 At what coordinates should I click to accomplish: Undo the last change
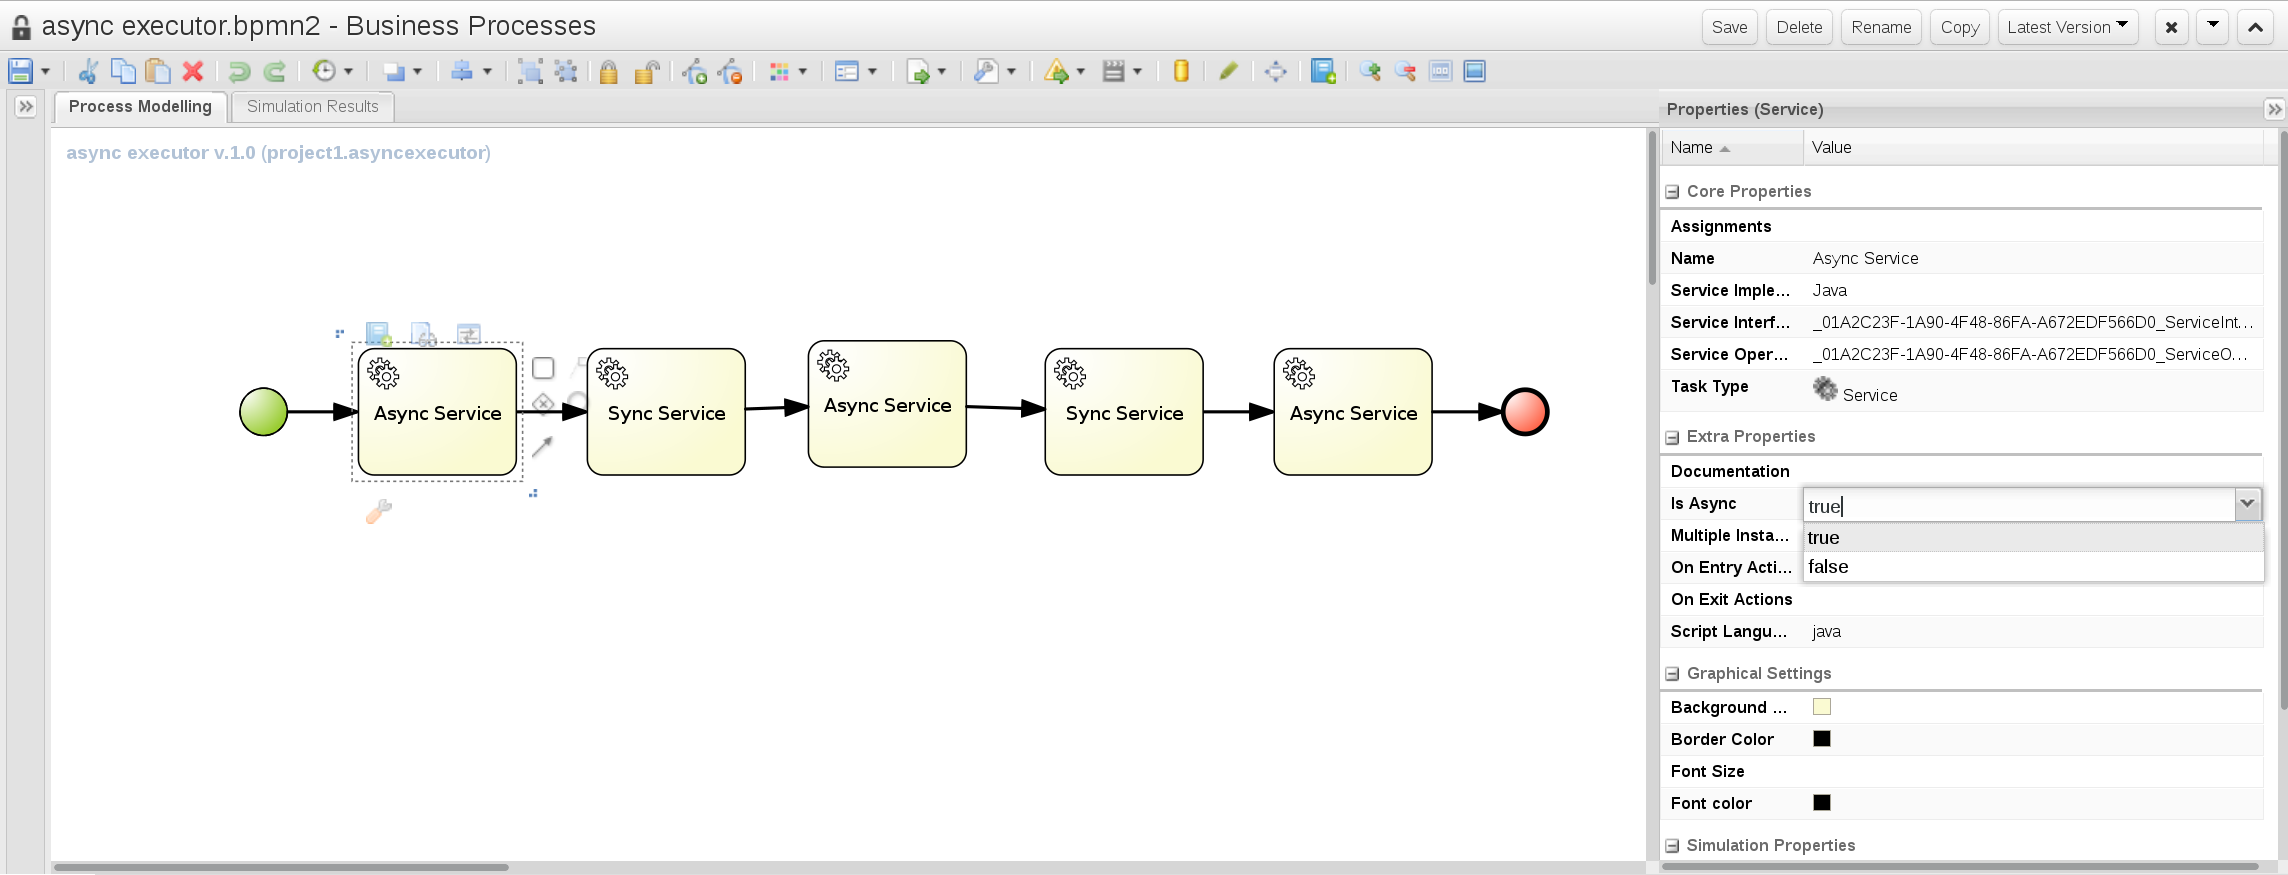239,71
